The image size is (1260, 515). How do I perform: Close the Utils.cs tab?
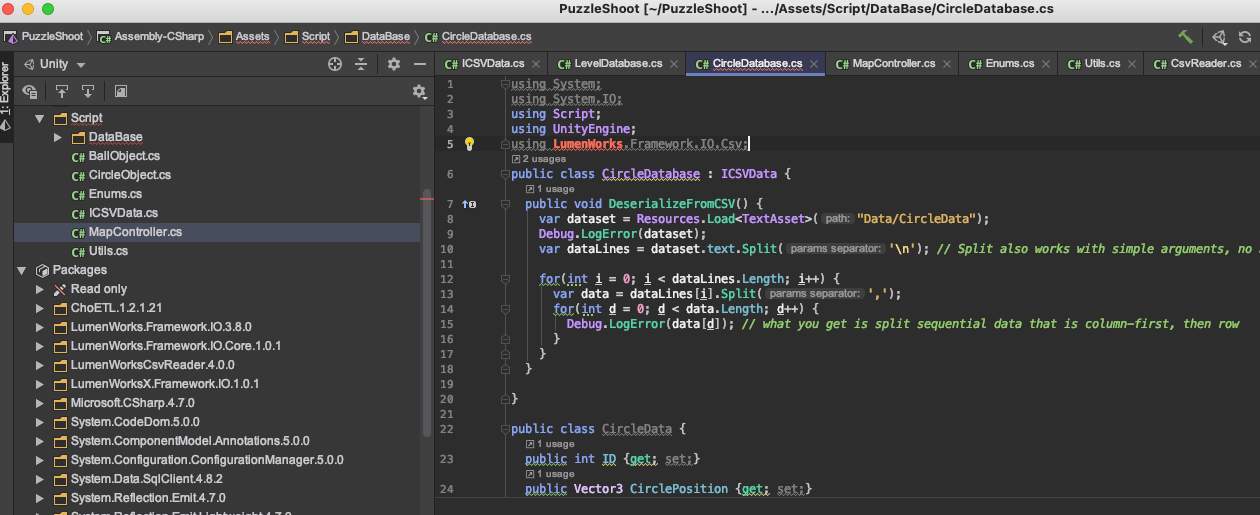[x=1131, y=64]
